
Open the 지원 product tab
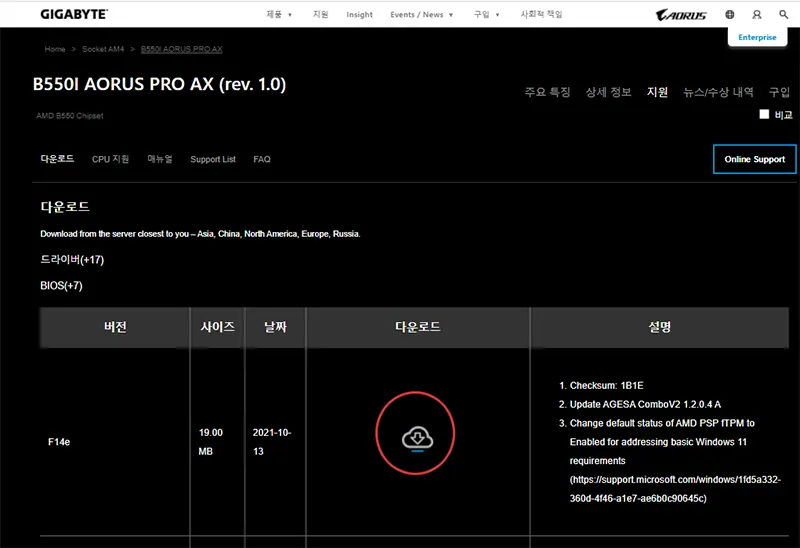(657, 92)
